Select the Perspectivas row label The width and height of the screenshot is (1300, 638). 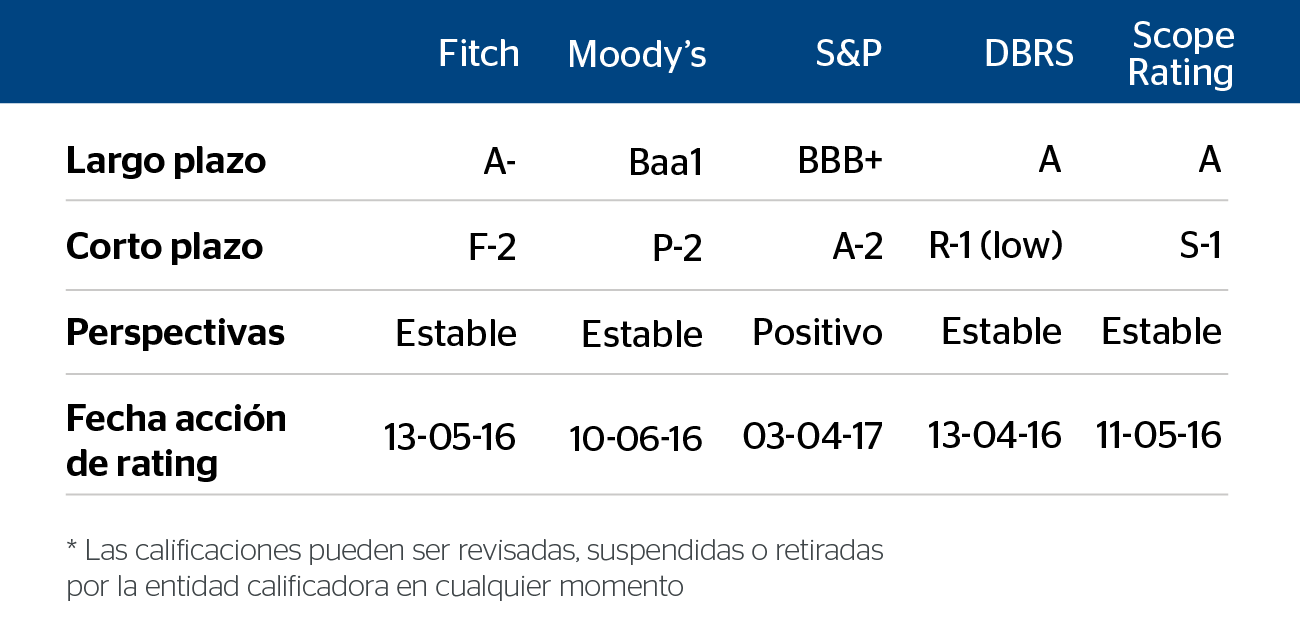coord(175,332)
